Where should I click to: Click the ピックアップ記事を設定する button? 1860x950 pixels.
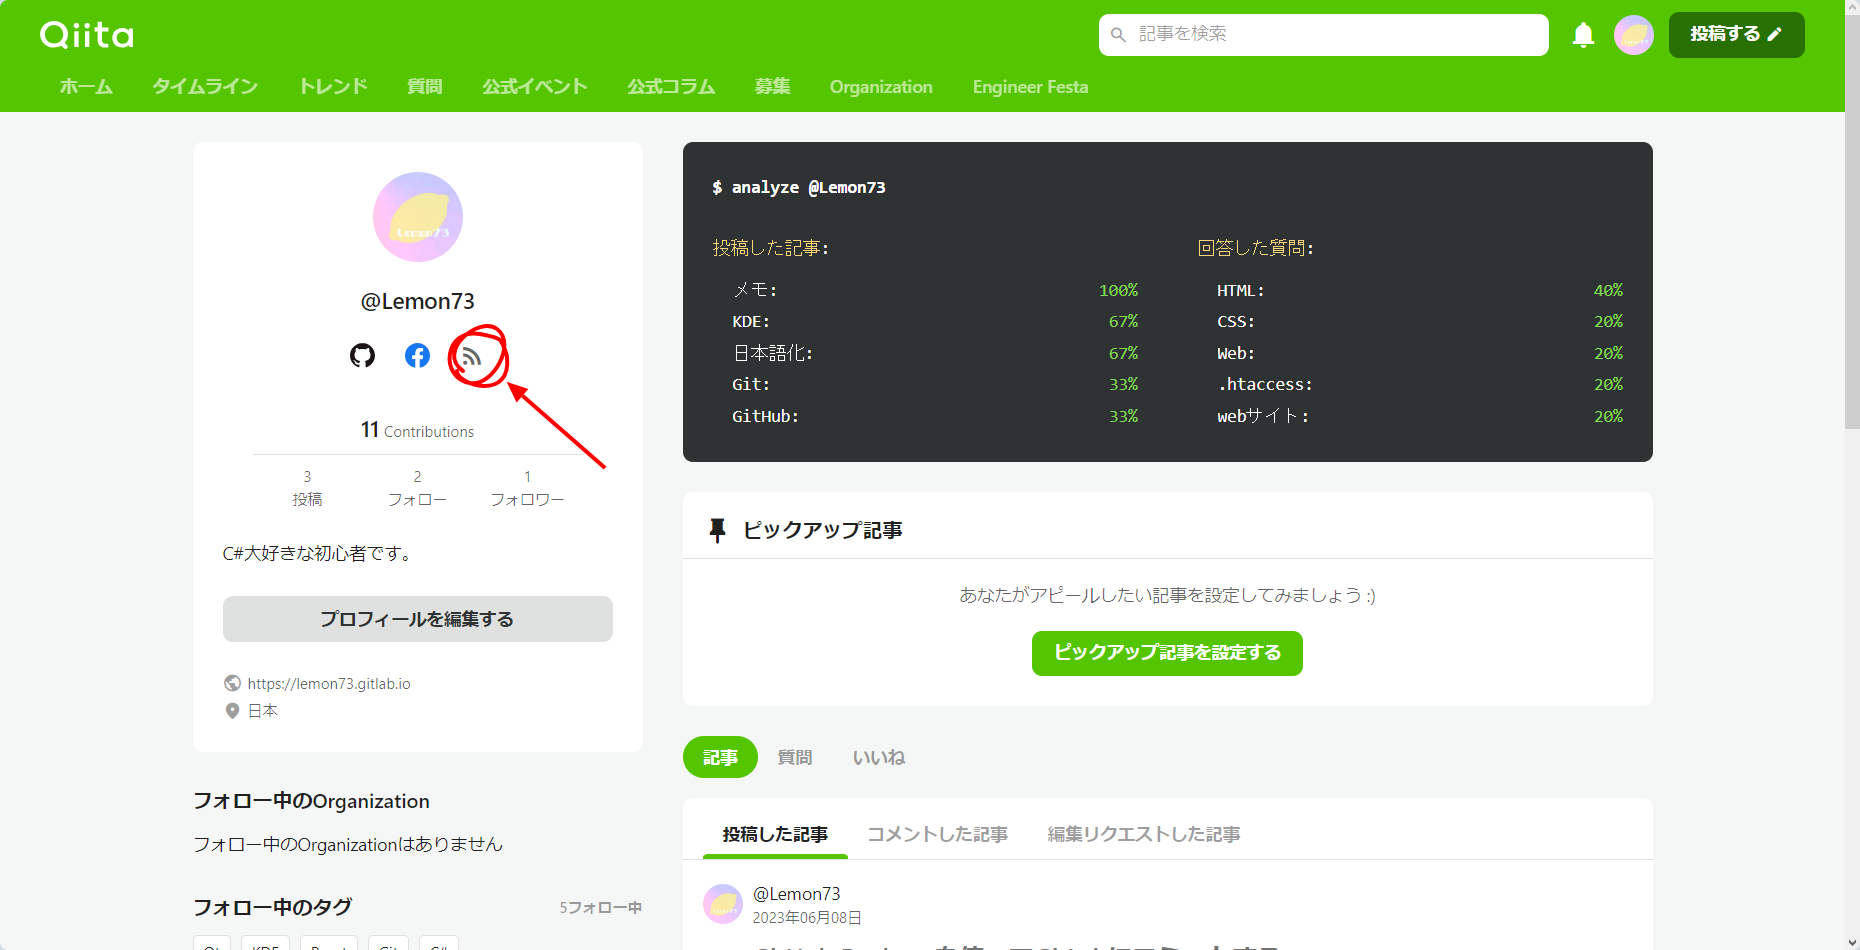coord(1166,653)
